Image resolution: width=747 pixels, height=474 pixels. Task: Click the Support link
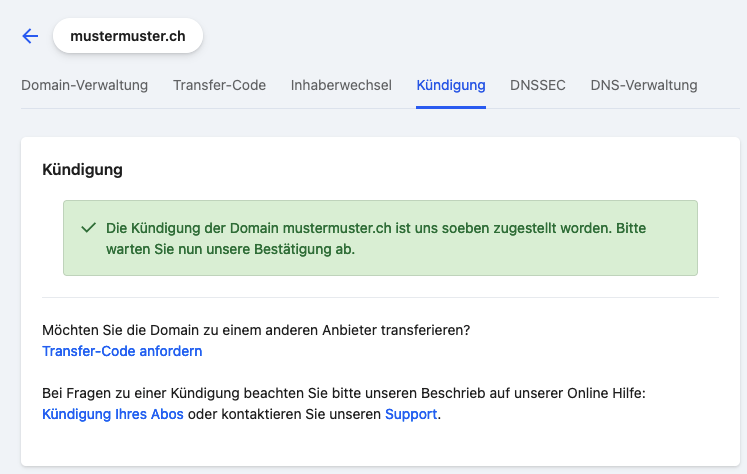tap(411, 414)
